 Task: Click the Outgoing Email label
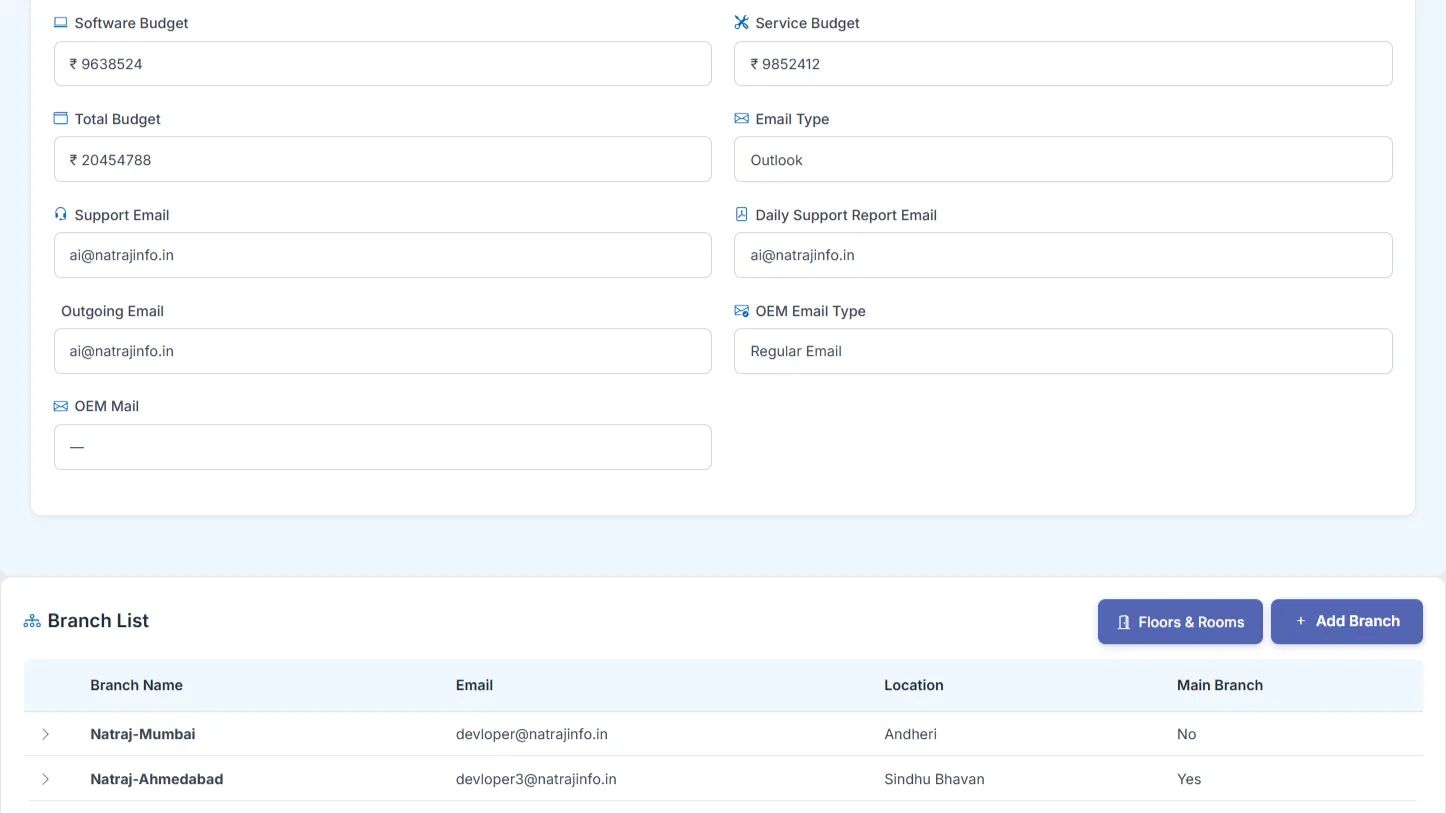[112, 311]
